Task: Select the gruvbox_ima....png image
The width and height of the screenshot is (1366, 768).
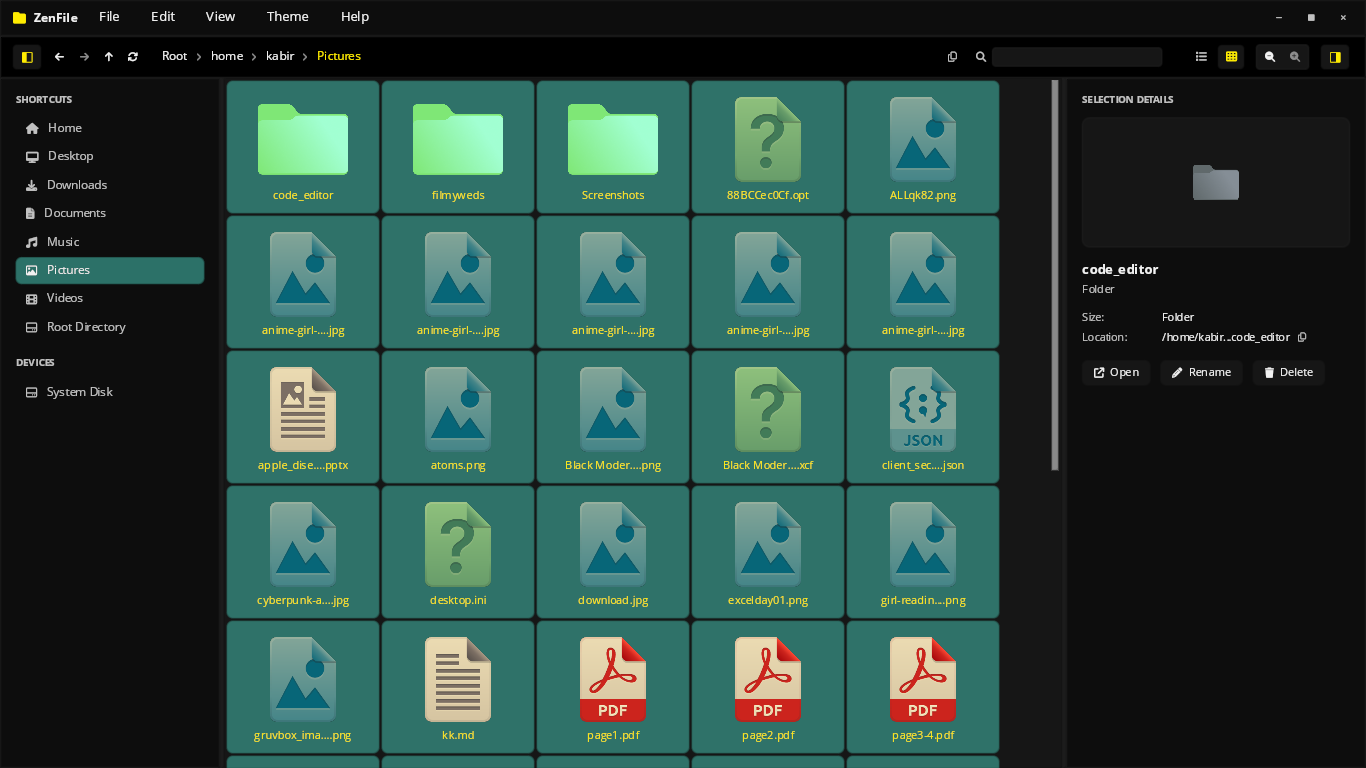Action: coord(303,687)
